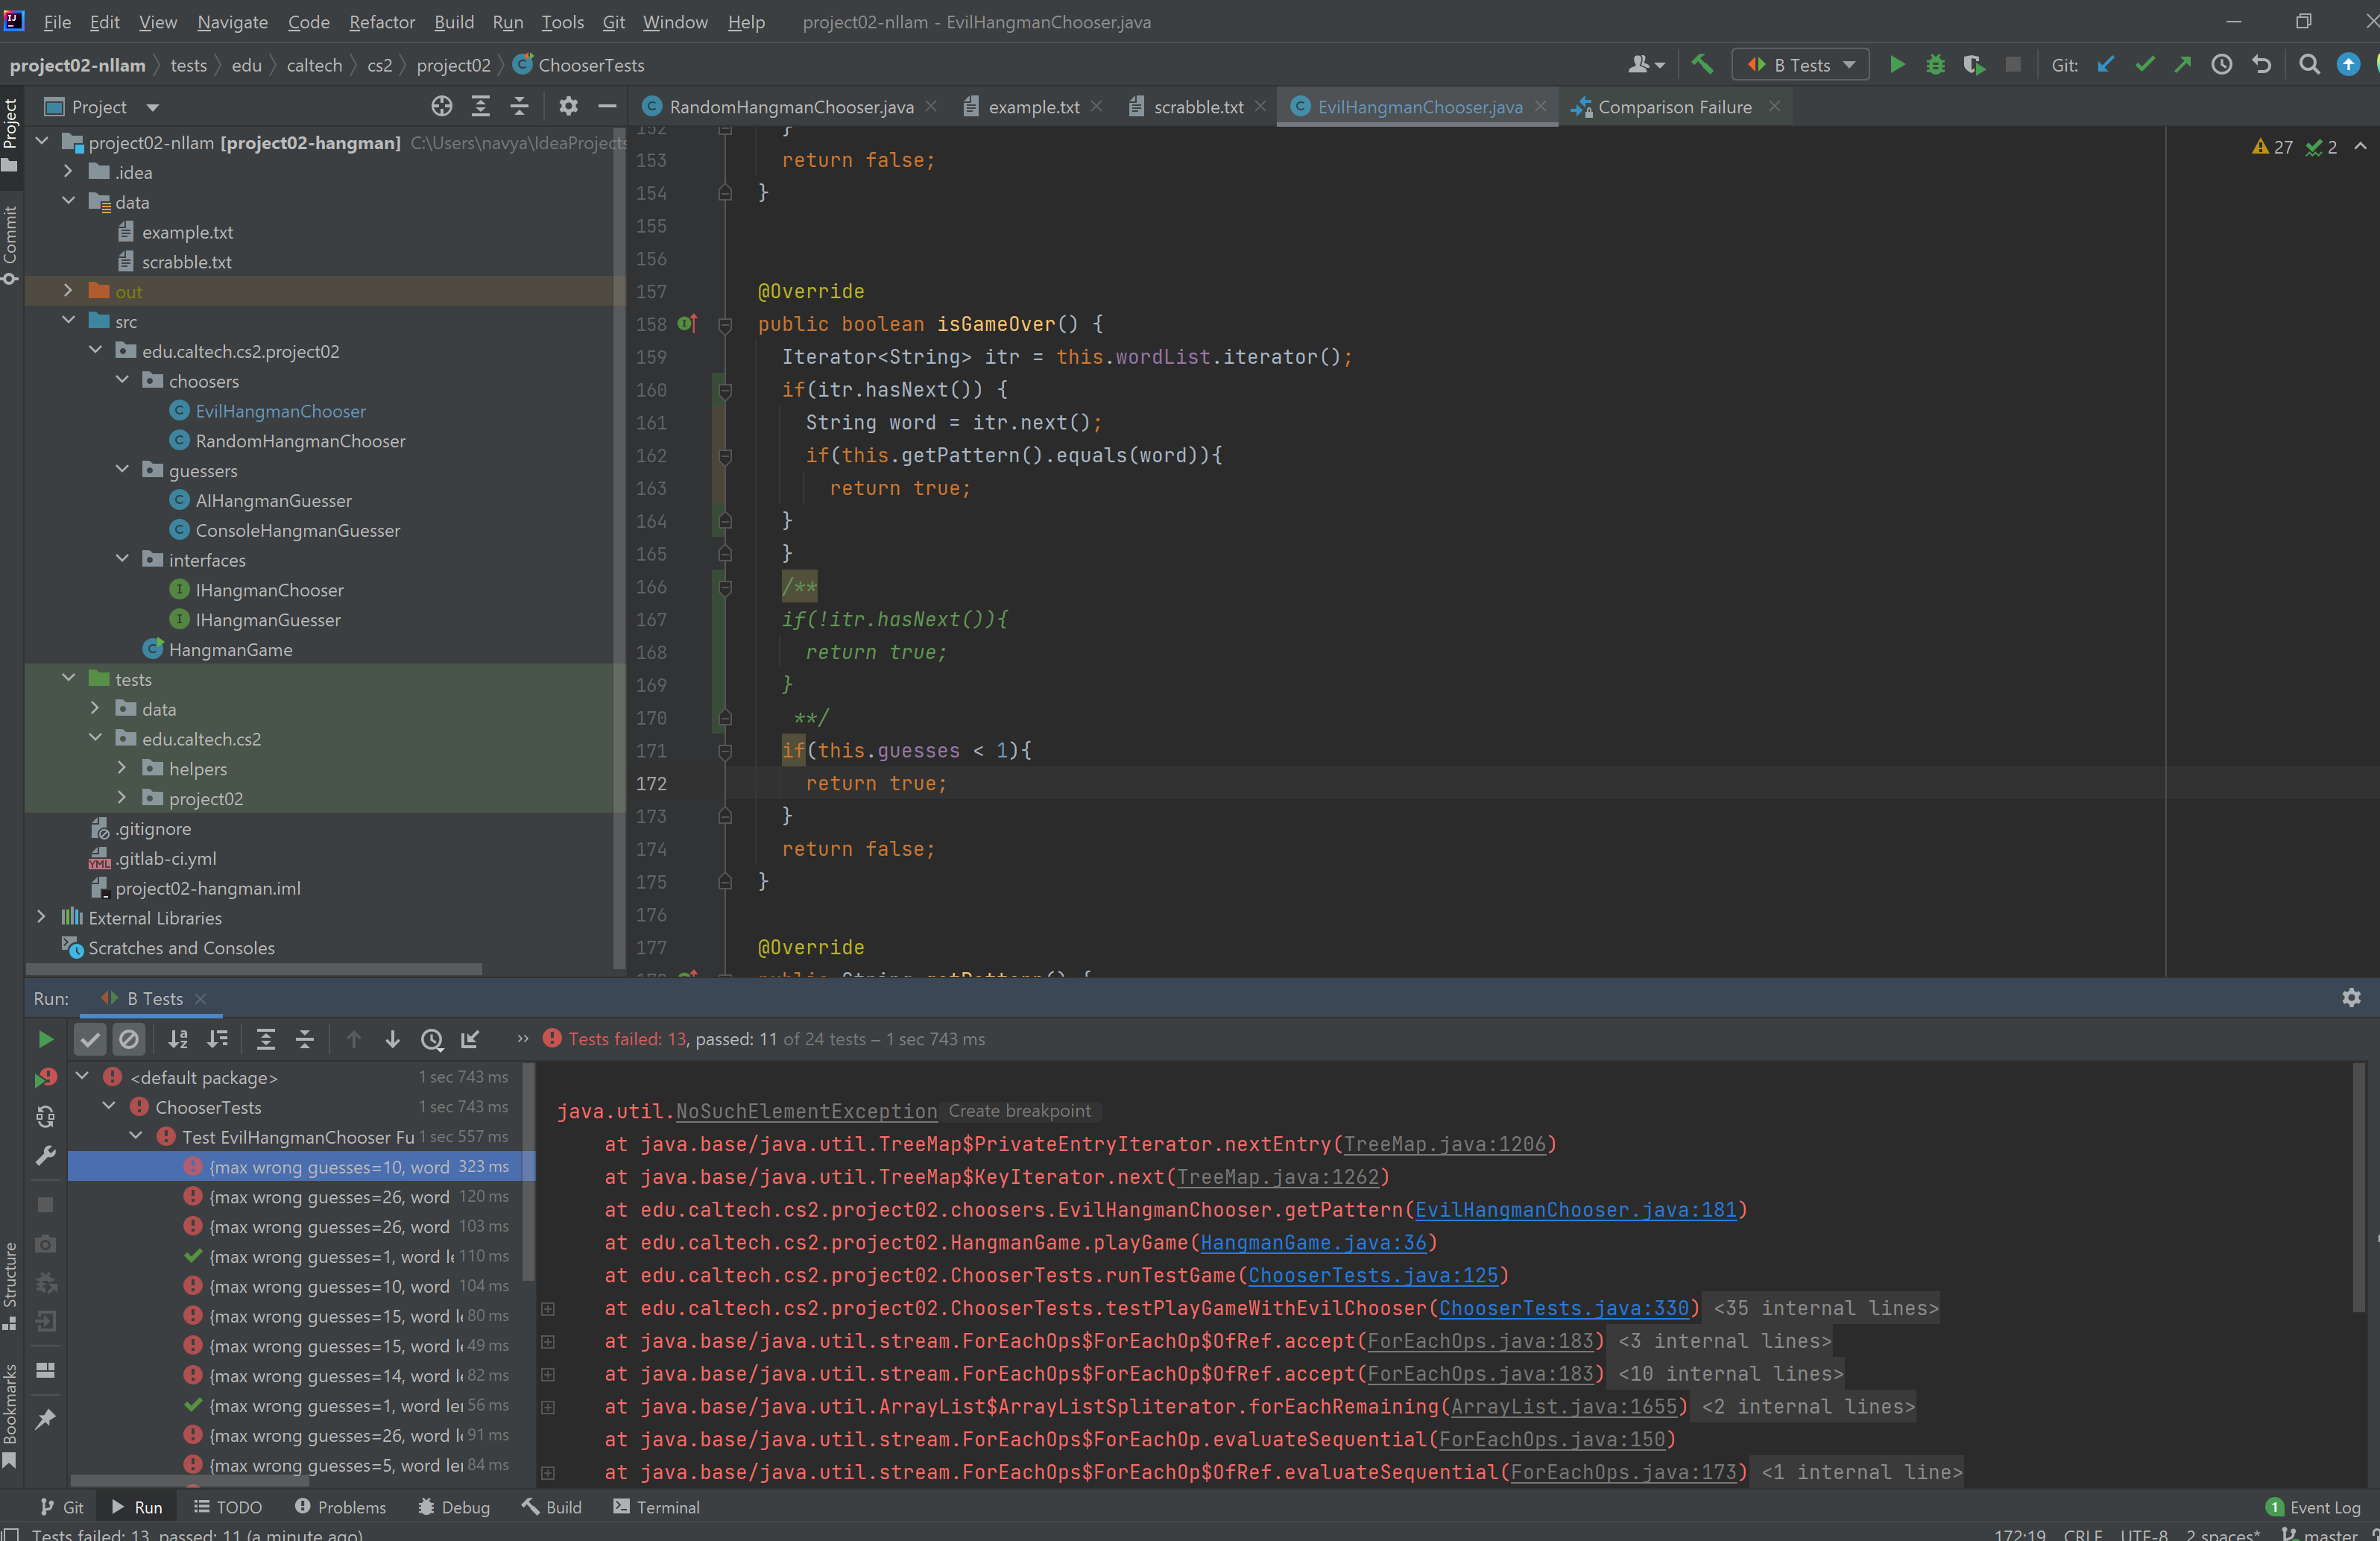Expand the out folder in project tree
The height and width of the screenshot is (1541, 2380).
68,291
